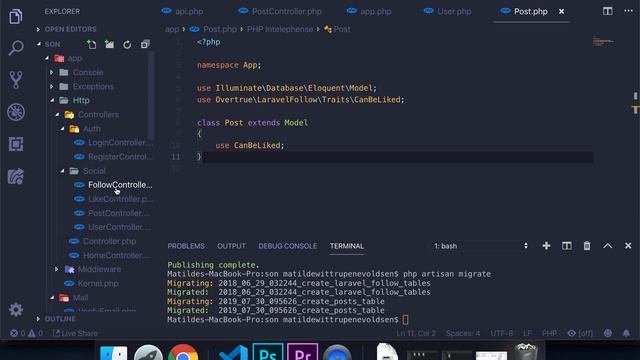Select the Terminal panel tab
This screenshot has width=640, height=360.
347,246
